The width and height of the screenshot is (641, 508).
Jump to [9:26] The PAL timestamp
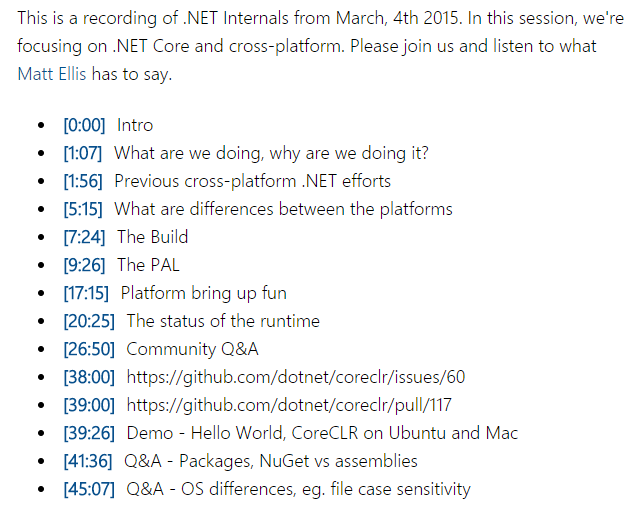click(84, 265)
